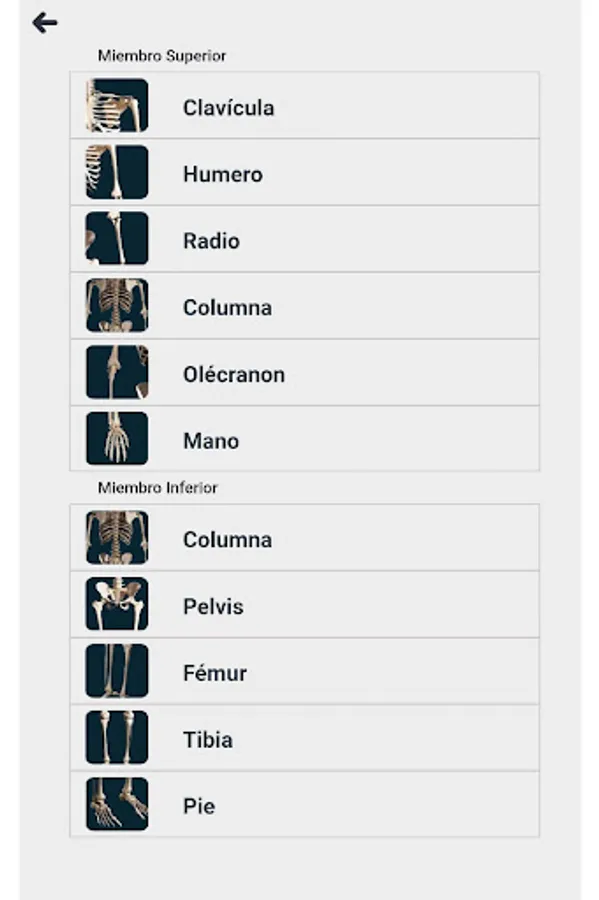Go back using the arrow icon

pos(45,24)
